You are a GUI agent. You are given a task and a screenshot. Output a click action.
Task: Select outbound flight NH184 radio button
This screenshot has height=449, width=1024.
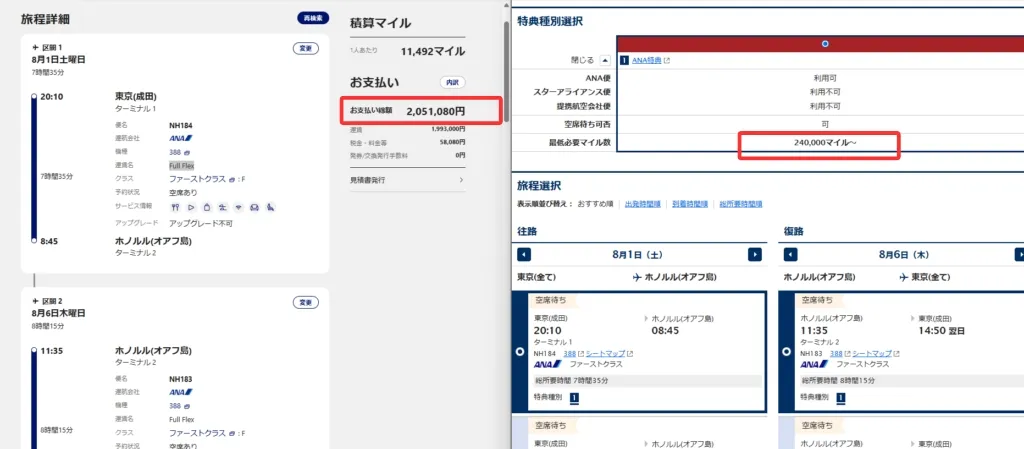pos(520,351)
